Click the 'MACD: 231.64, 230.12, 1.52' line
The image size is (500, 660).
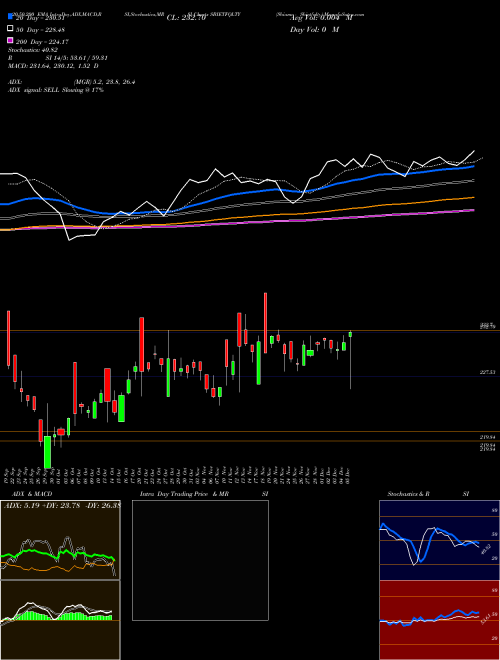tap(53, 66)
